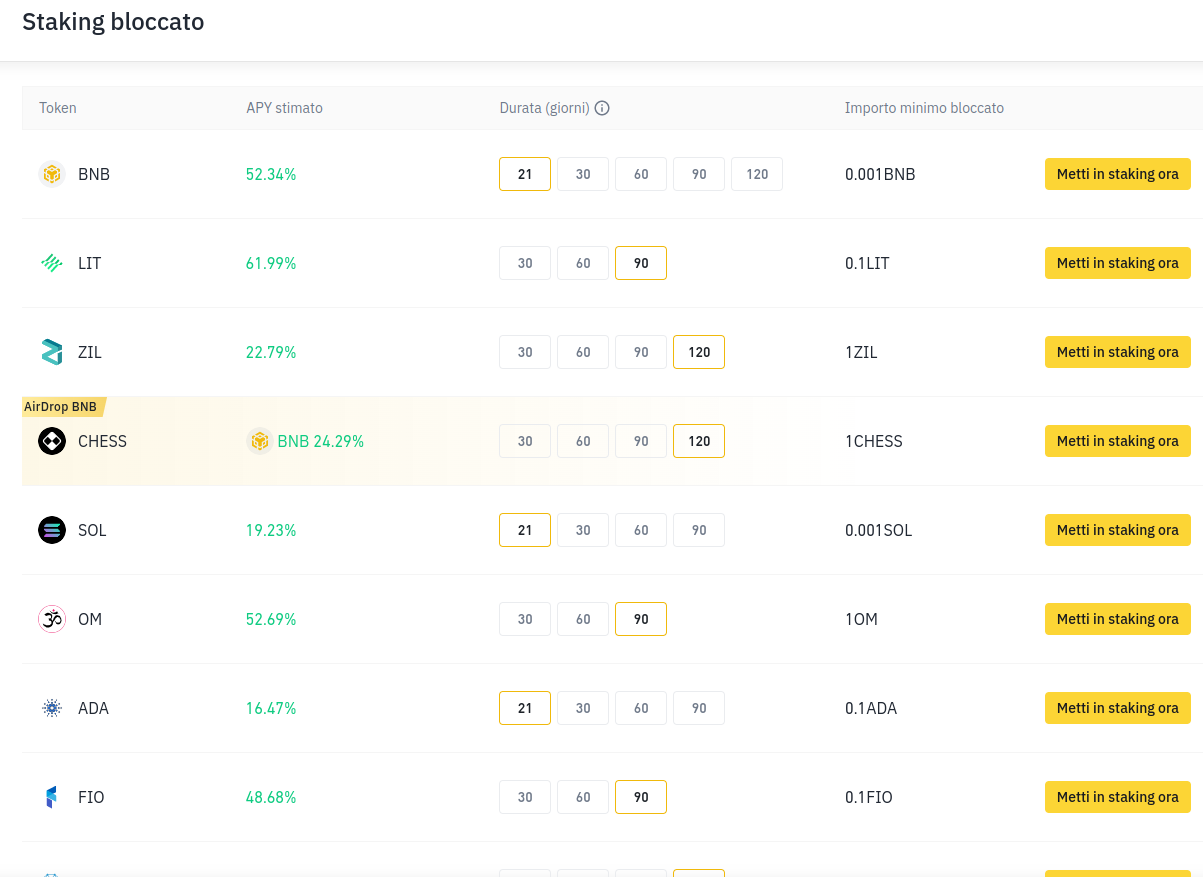Click the Durata (giorni) info icon
Screen dimensions: 1203x877
point(602,108)
